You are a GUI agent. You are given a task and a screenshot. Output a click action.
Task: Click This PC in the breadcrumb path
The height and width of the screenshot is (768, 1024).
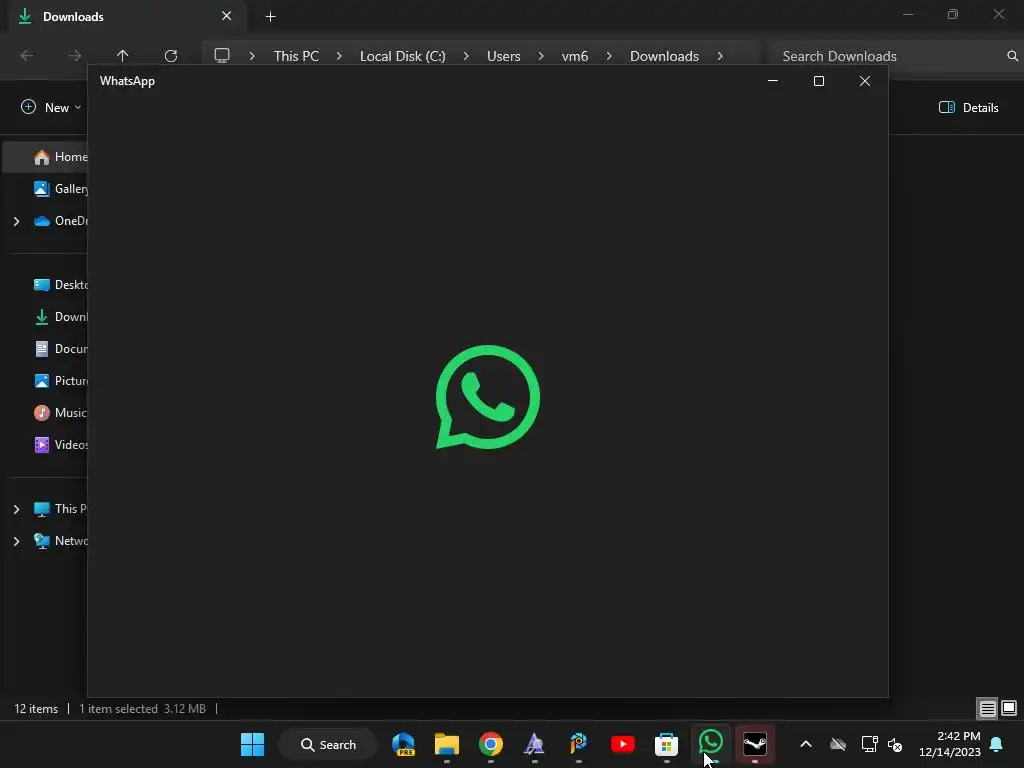pos(296,56)
